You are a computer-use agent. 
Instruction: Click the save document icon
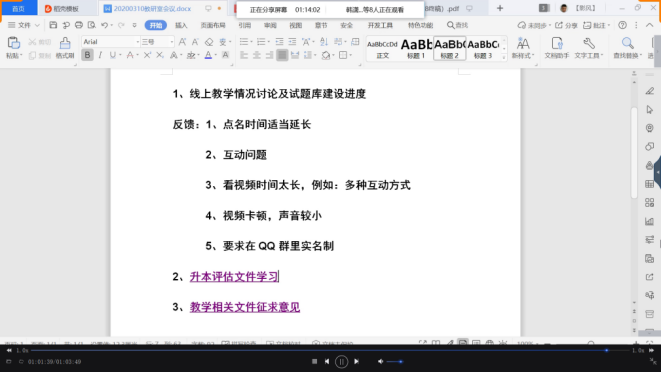[53, 25]
